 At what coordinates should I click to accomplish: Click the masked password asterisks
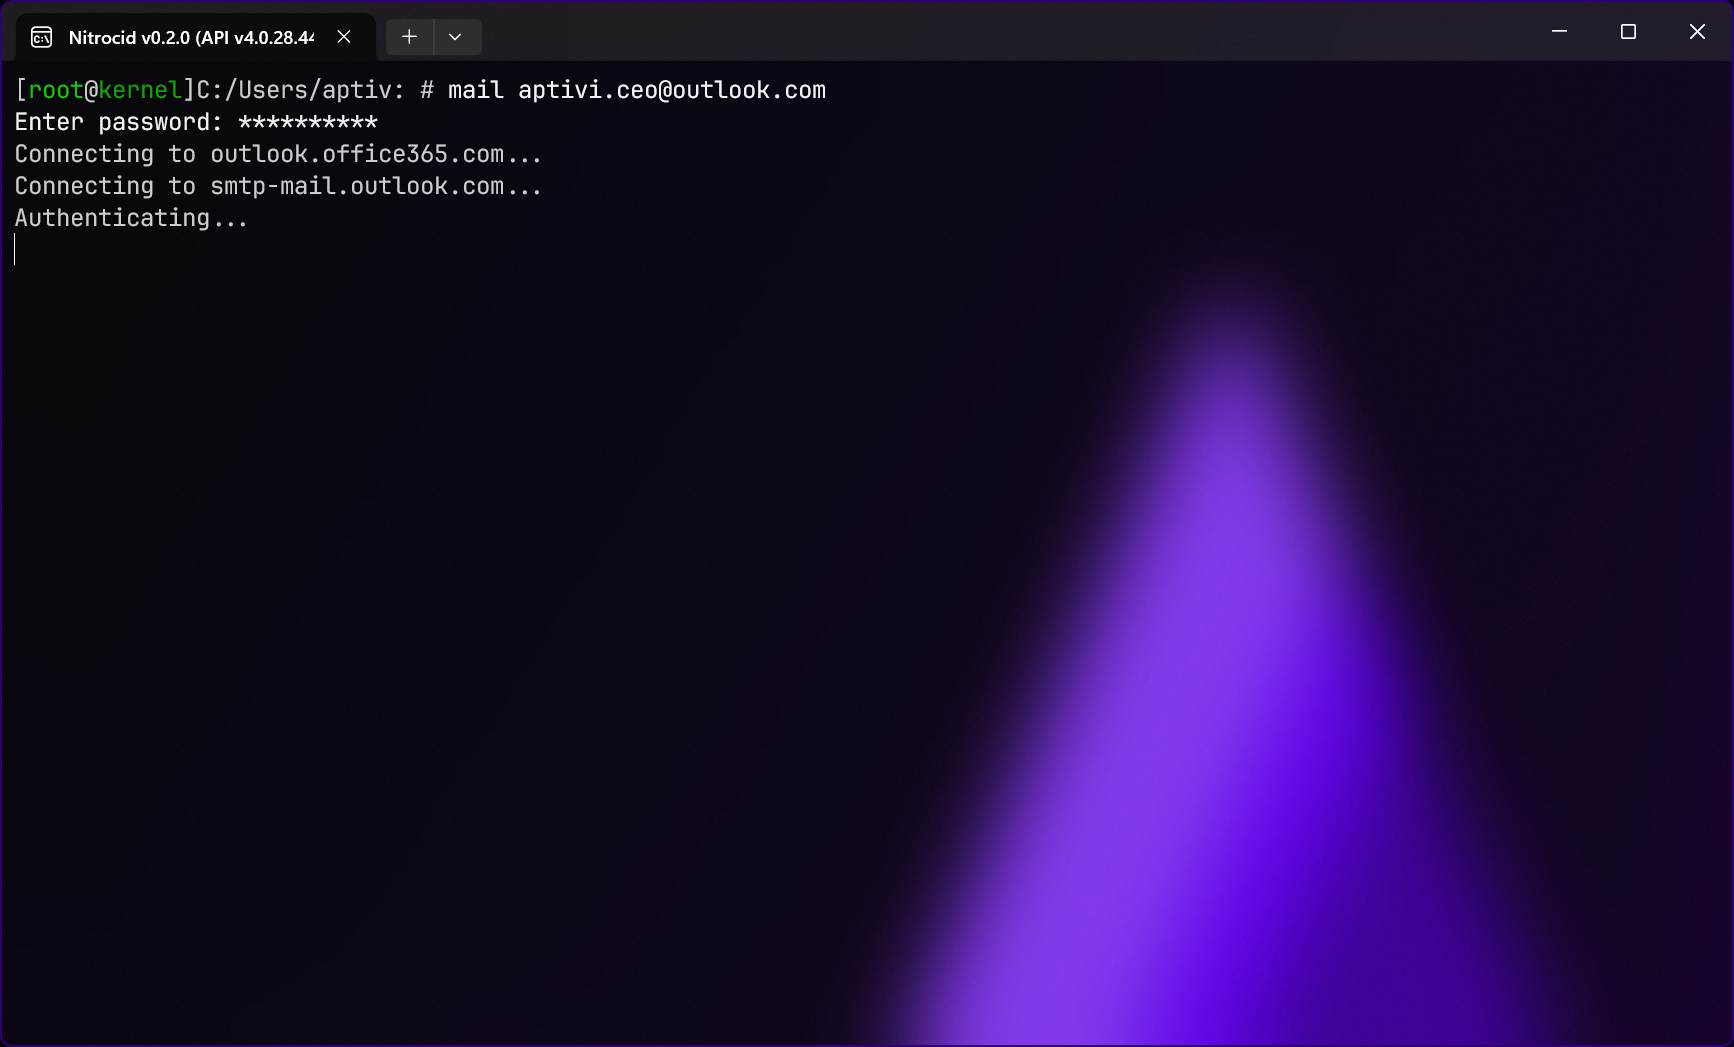click(x=308, y=122)
